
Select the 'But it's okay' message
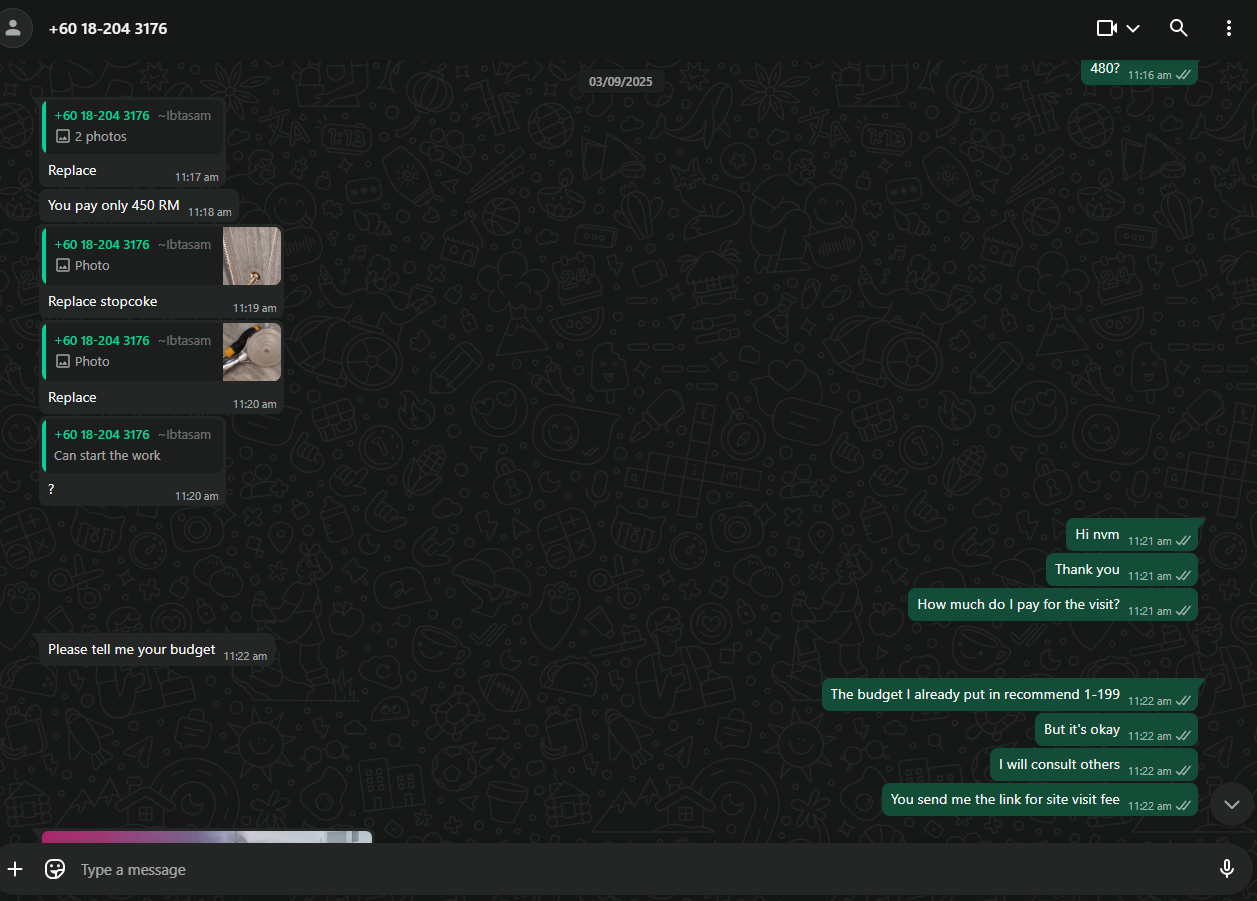pos(1115,730)
